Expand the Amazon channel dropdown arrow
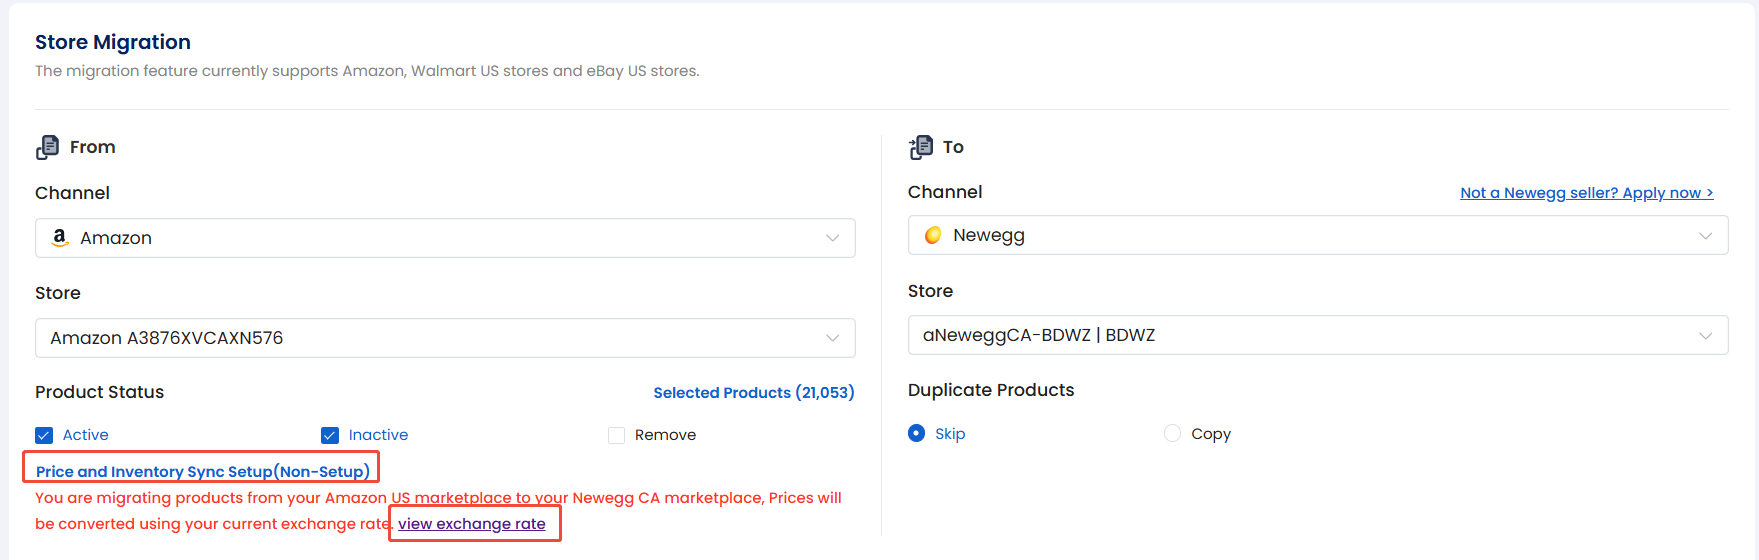Viewport: 1759px width, 560px height. [832, 238]
